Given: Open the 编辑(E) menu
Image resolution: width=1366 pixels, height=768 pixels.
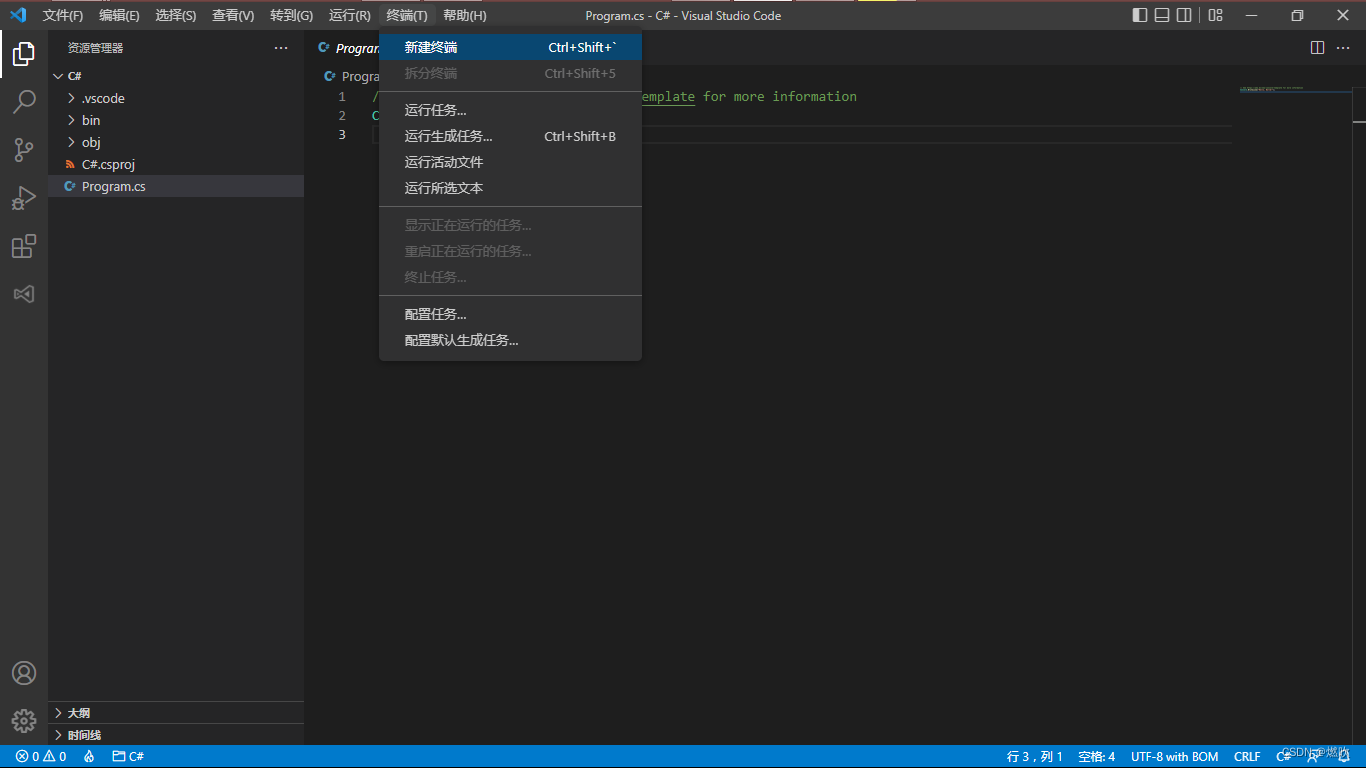Looking at the screenshot, I should click(x=119, y=15).
